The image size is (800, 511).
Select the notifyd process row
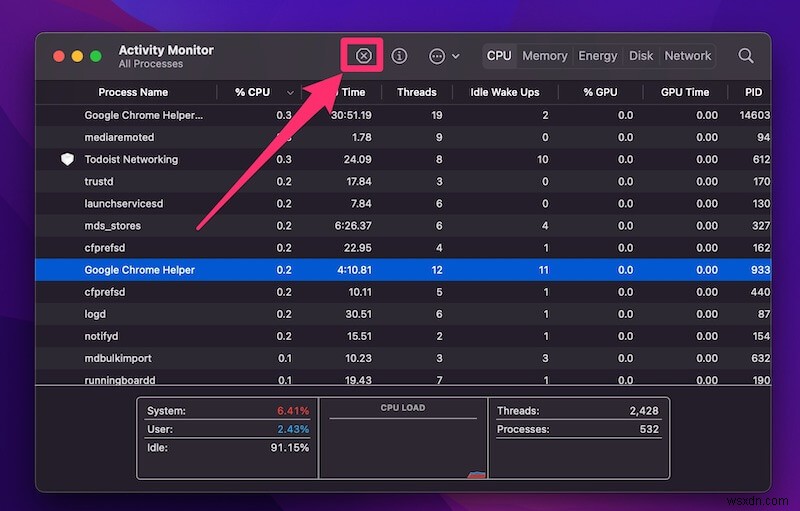(x=403, y=336)
